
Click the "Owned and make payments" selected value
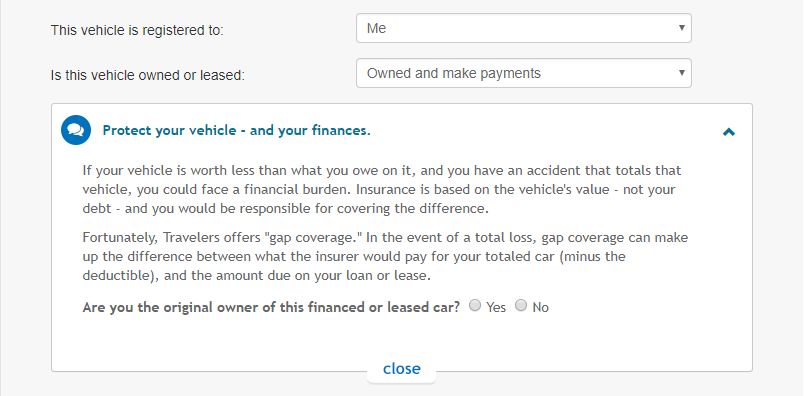pos(454,73)
